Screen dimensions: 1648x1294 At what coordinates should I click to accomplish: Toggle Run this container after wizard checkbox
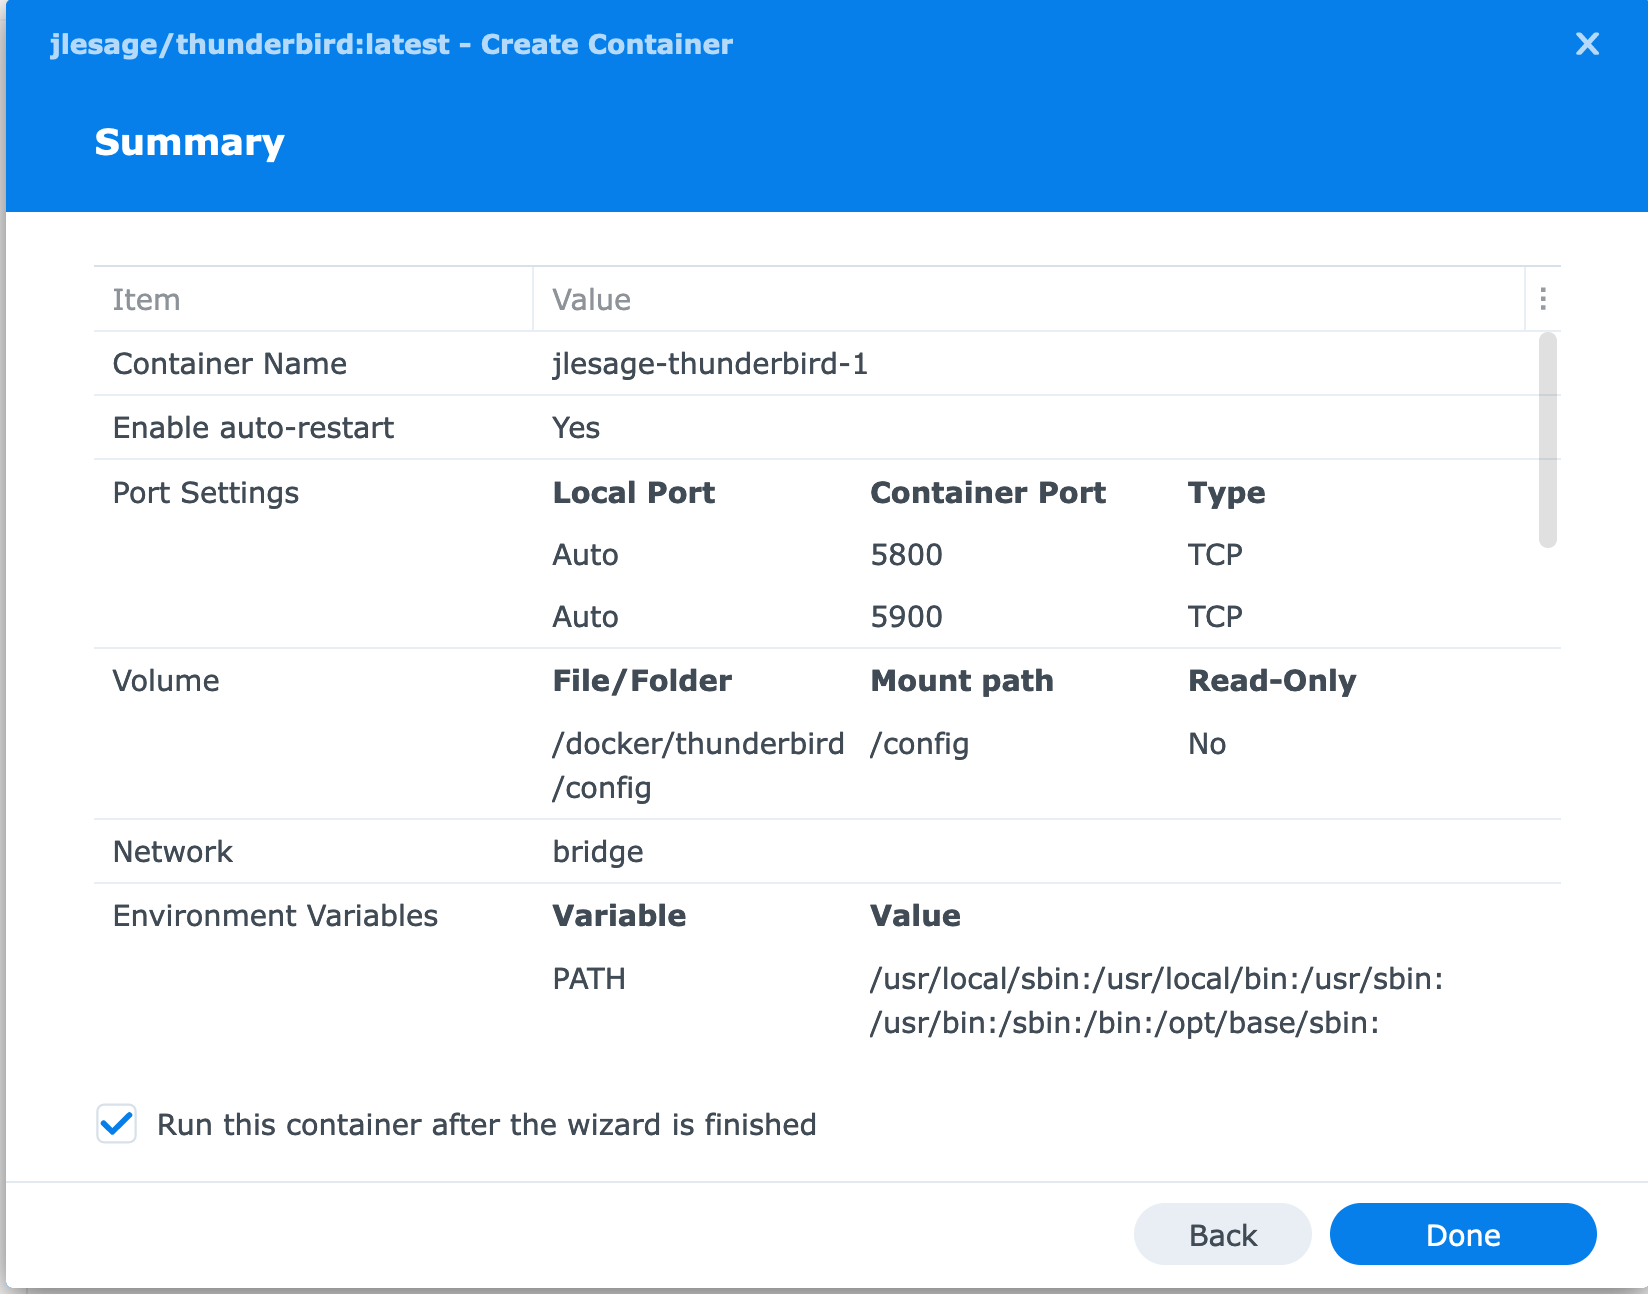[x=117, y=1124]
